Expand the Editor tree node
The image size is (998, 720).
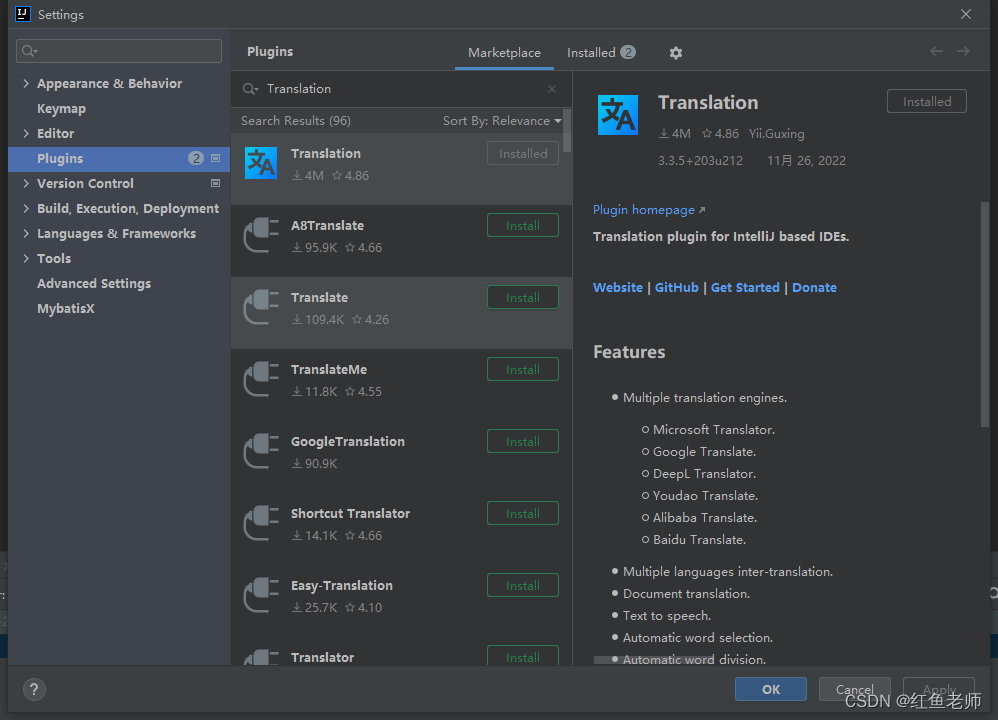26,133
